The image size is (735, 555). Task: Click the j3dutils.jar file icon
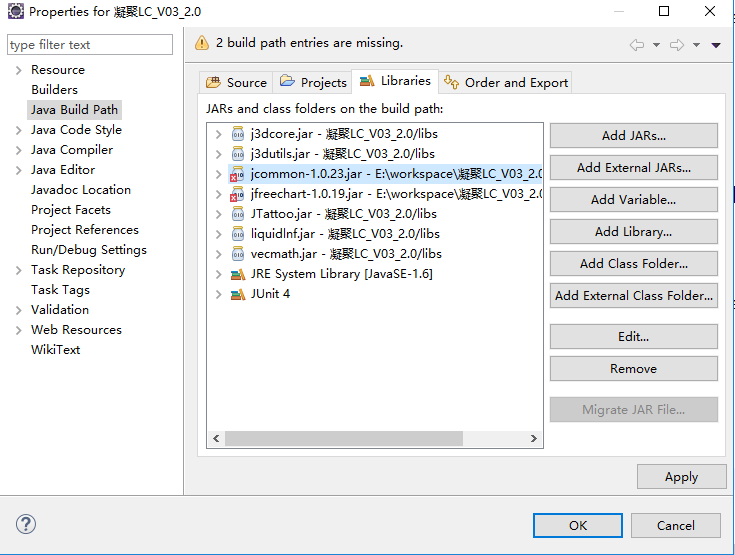(238, 154)
